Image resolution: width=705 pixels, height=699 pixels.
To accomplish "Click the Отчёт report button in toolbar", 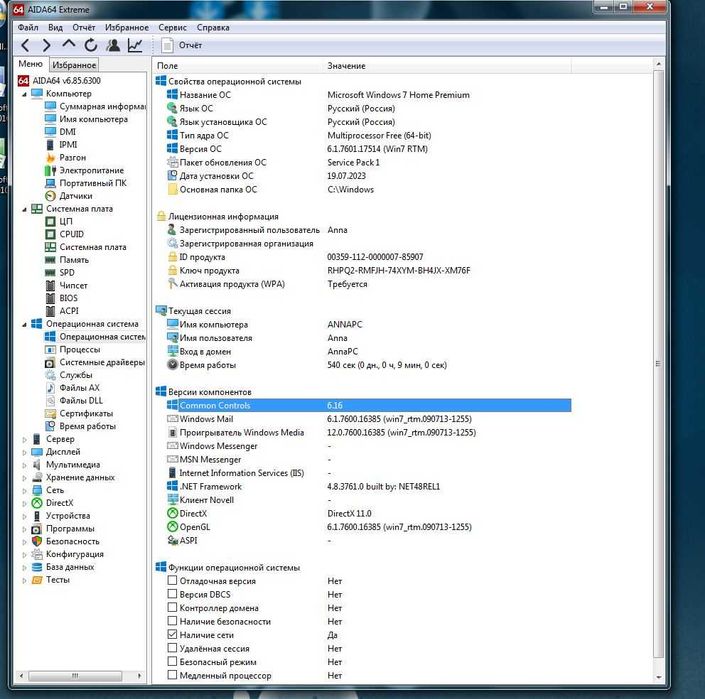I will point(182,45).
